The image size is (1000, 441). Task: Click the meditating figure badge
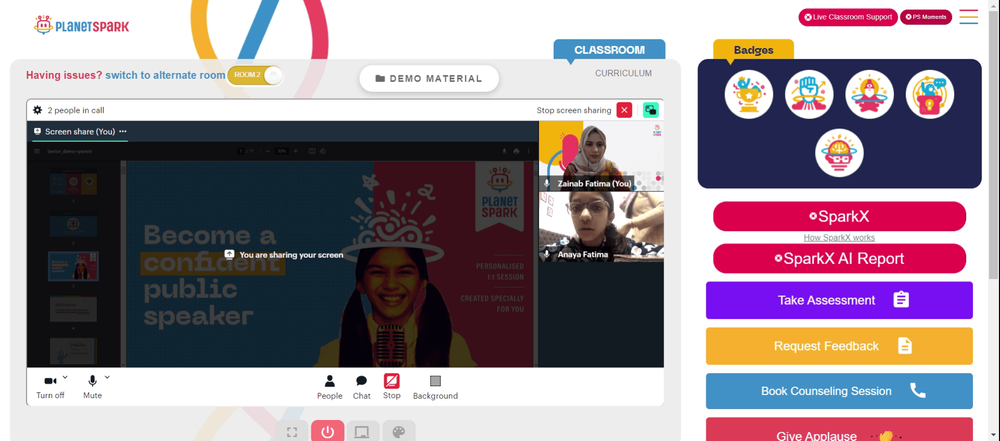pos(869,94)
